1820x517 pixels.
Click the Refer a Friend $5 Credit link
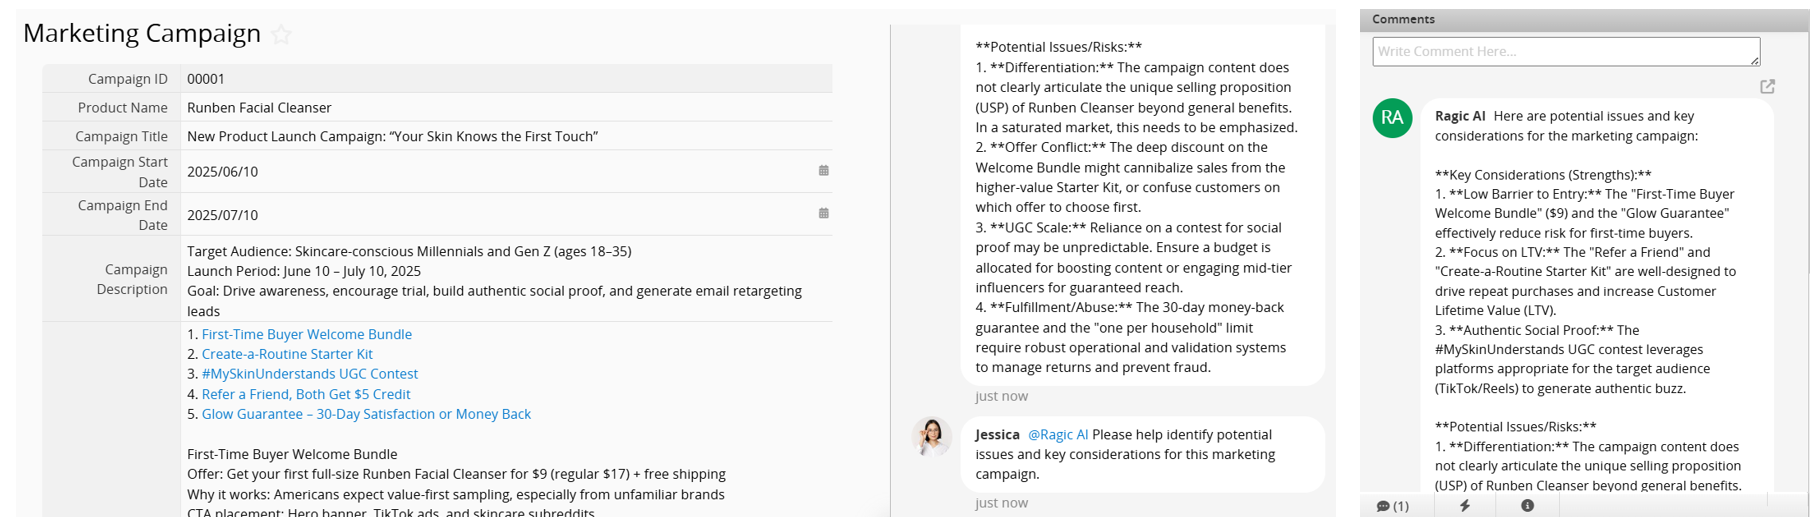[305, 394]
